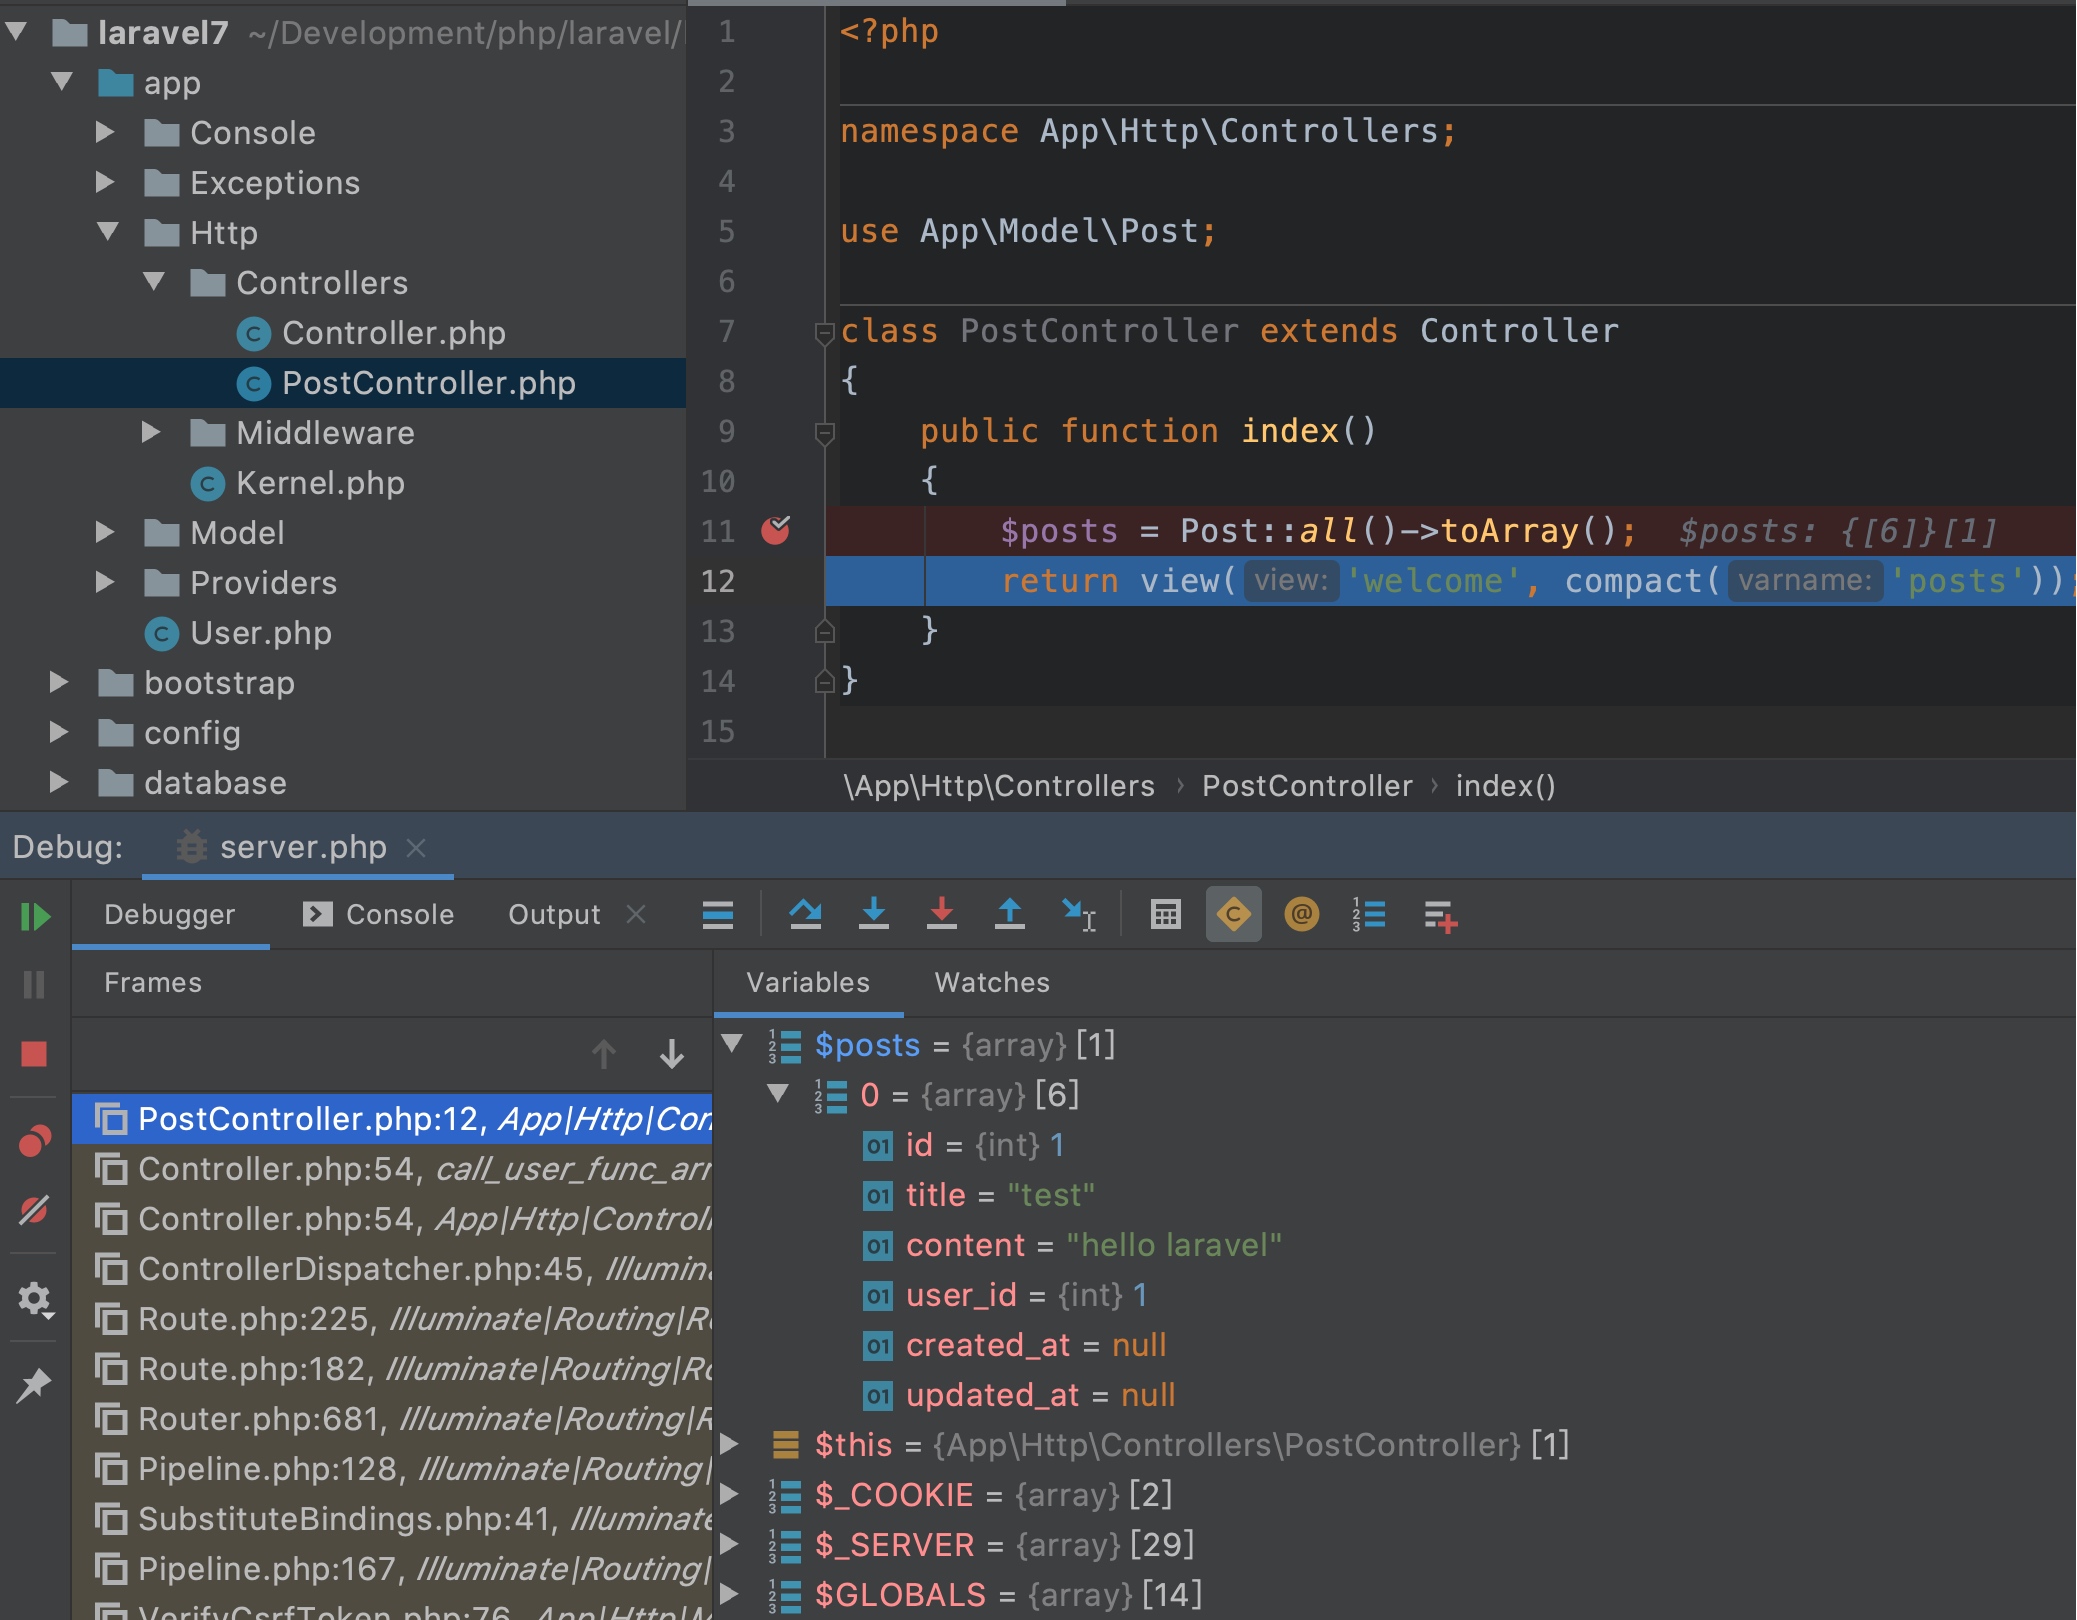Select frame ControllerDispatcher.php:45

392,1268
